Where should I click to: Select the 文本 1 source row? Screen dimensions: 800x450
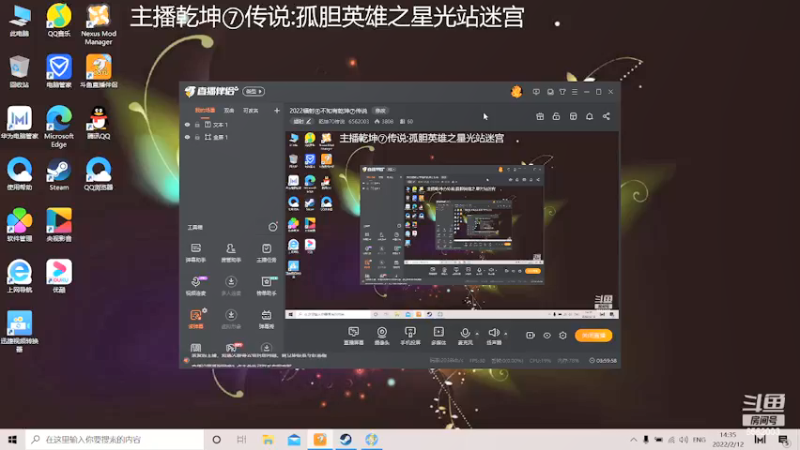[231, 124]
